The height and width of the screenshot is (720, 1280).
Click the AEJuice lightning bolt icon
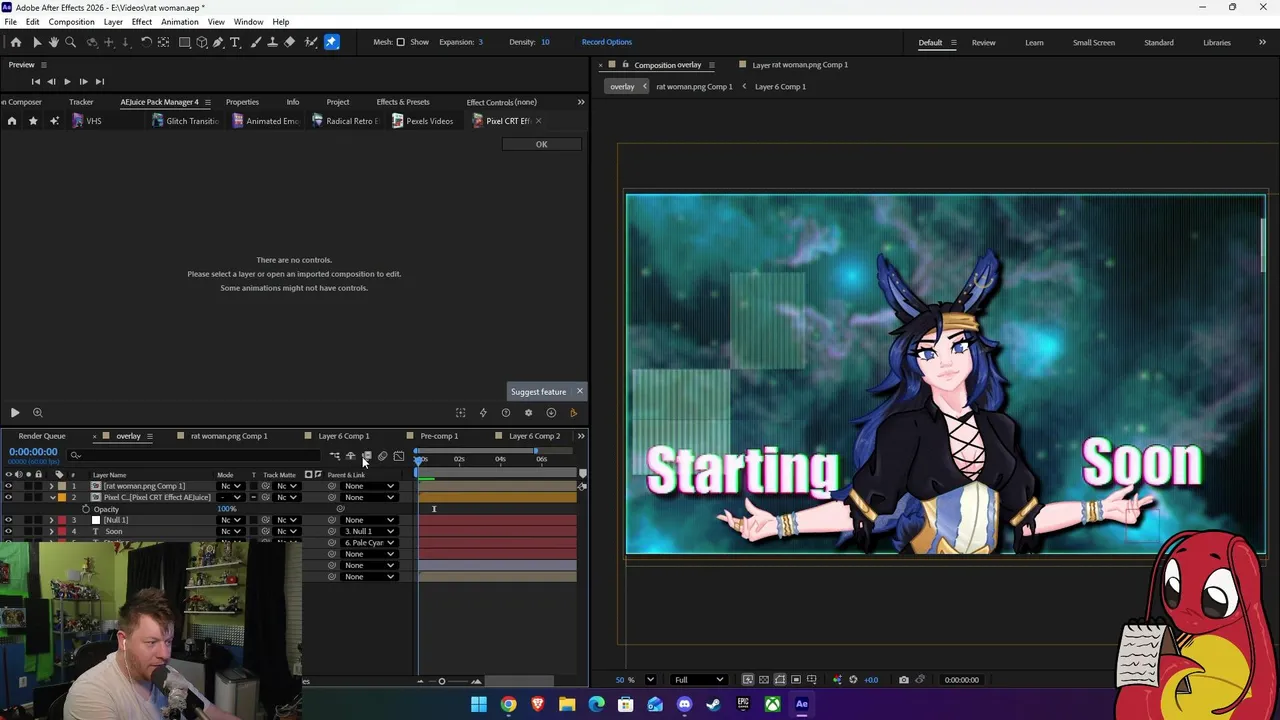[x=482, y=412]
